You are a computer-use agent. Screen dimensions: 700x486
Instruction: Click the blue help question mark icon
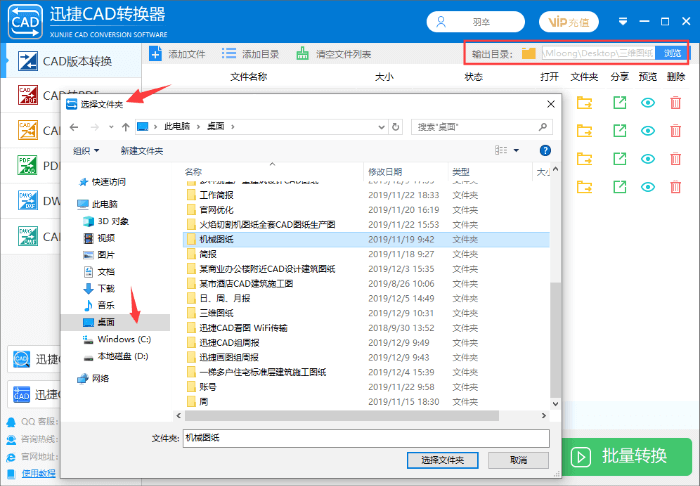545,150
